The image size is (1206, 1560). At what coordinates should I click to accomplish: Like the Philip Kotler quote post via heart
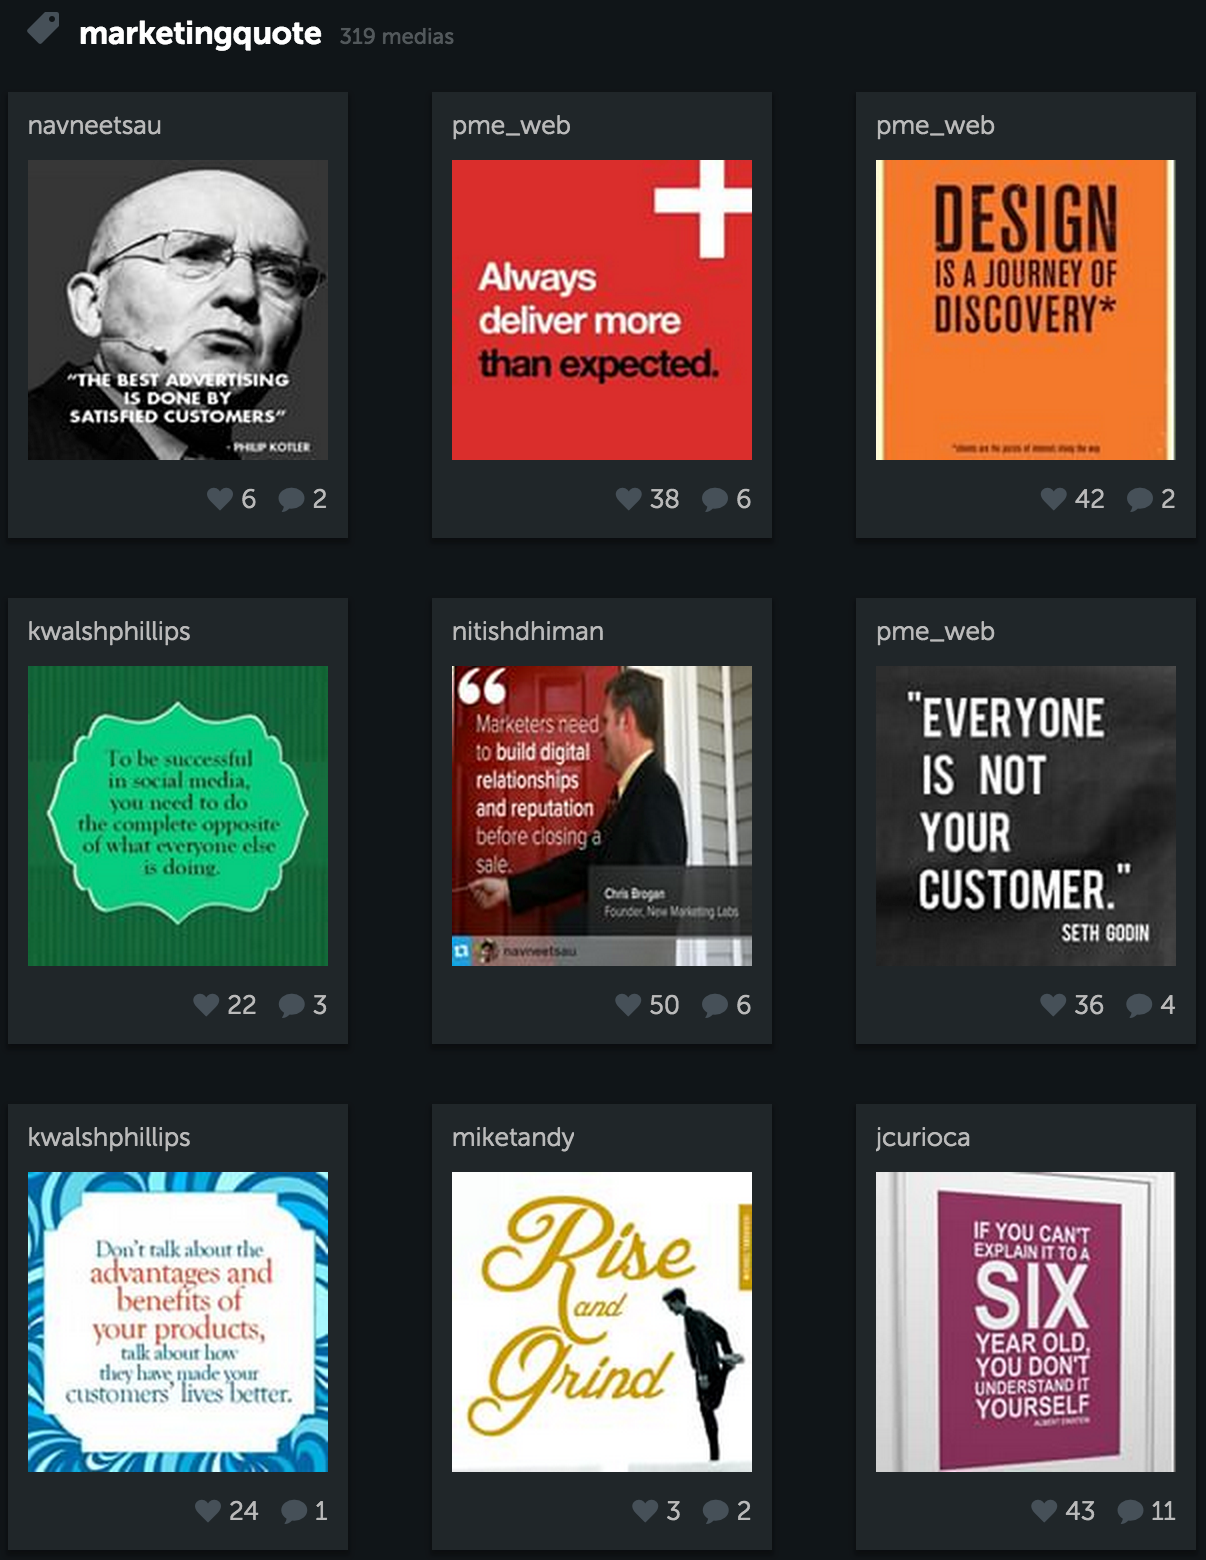click(x=220, y=498)
